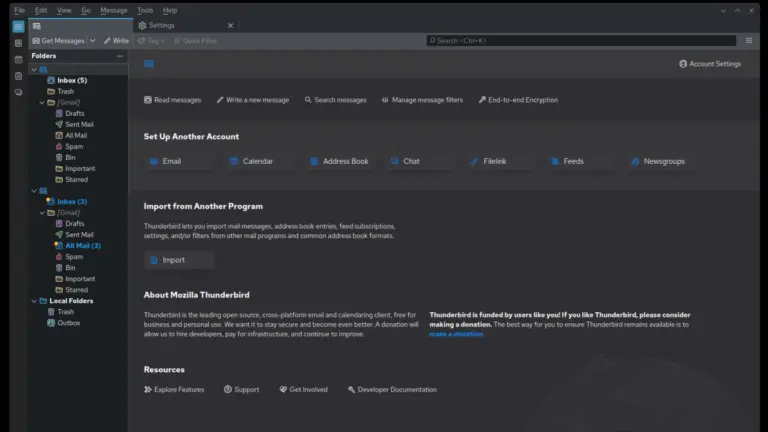768x432 pixels.
Task: Open the Tools menu
Action: coord(145,10)
